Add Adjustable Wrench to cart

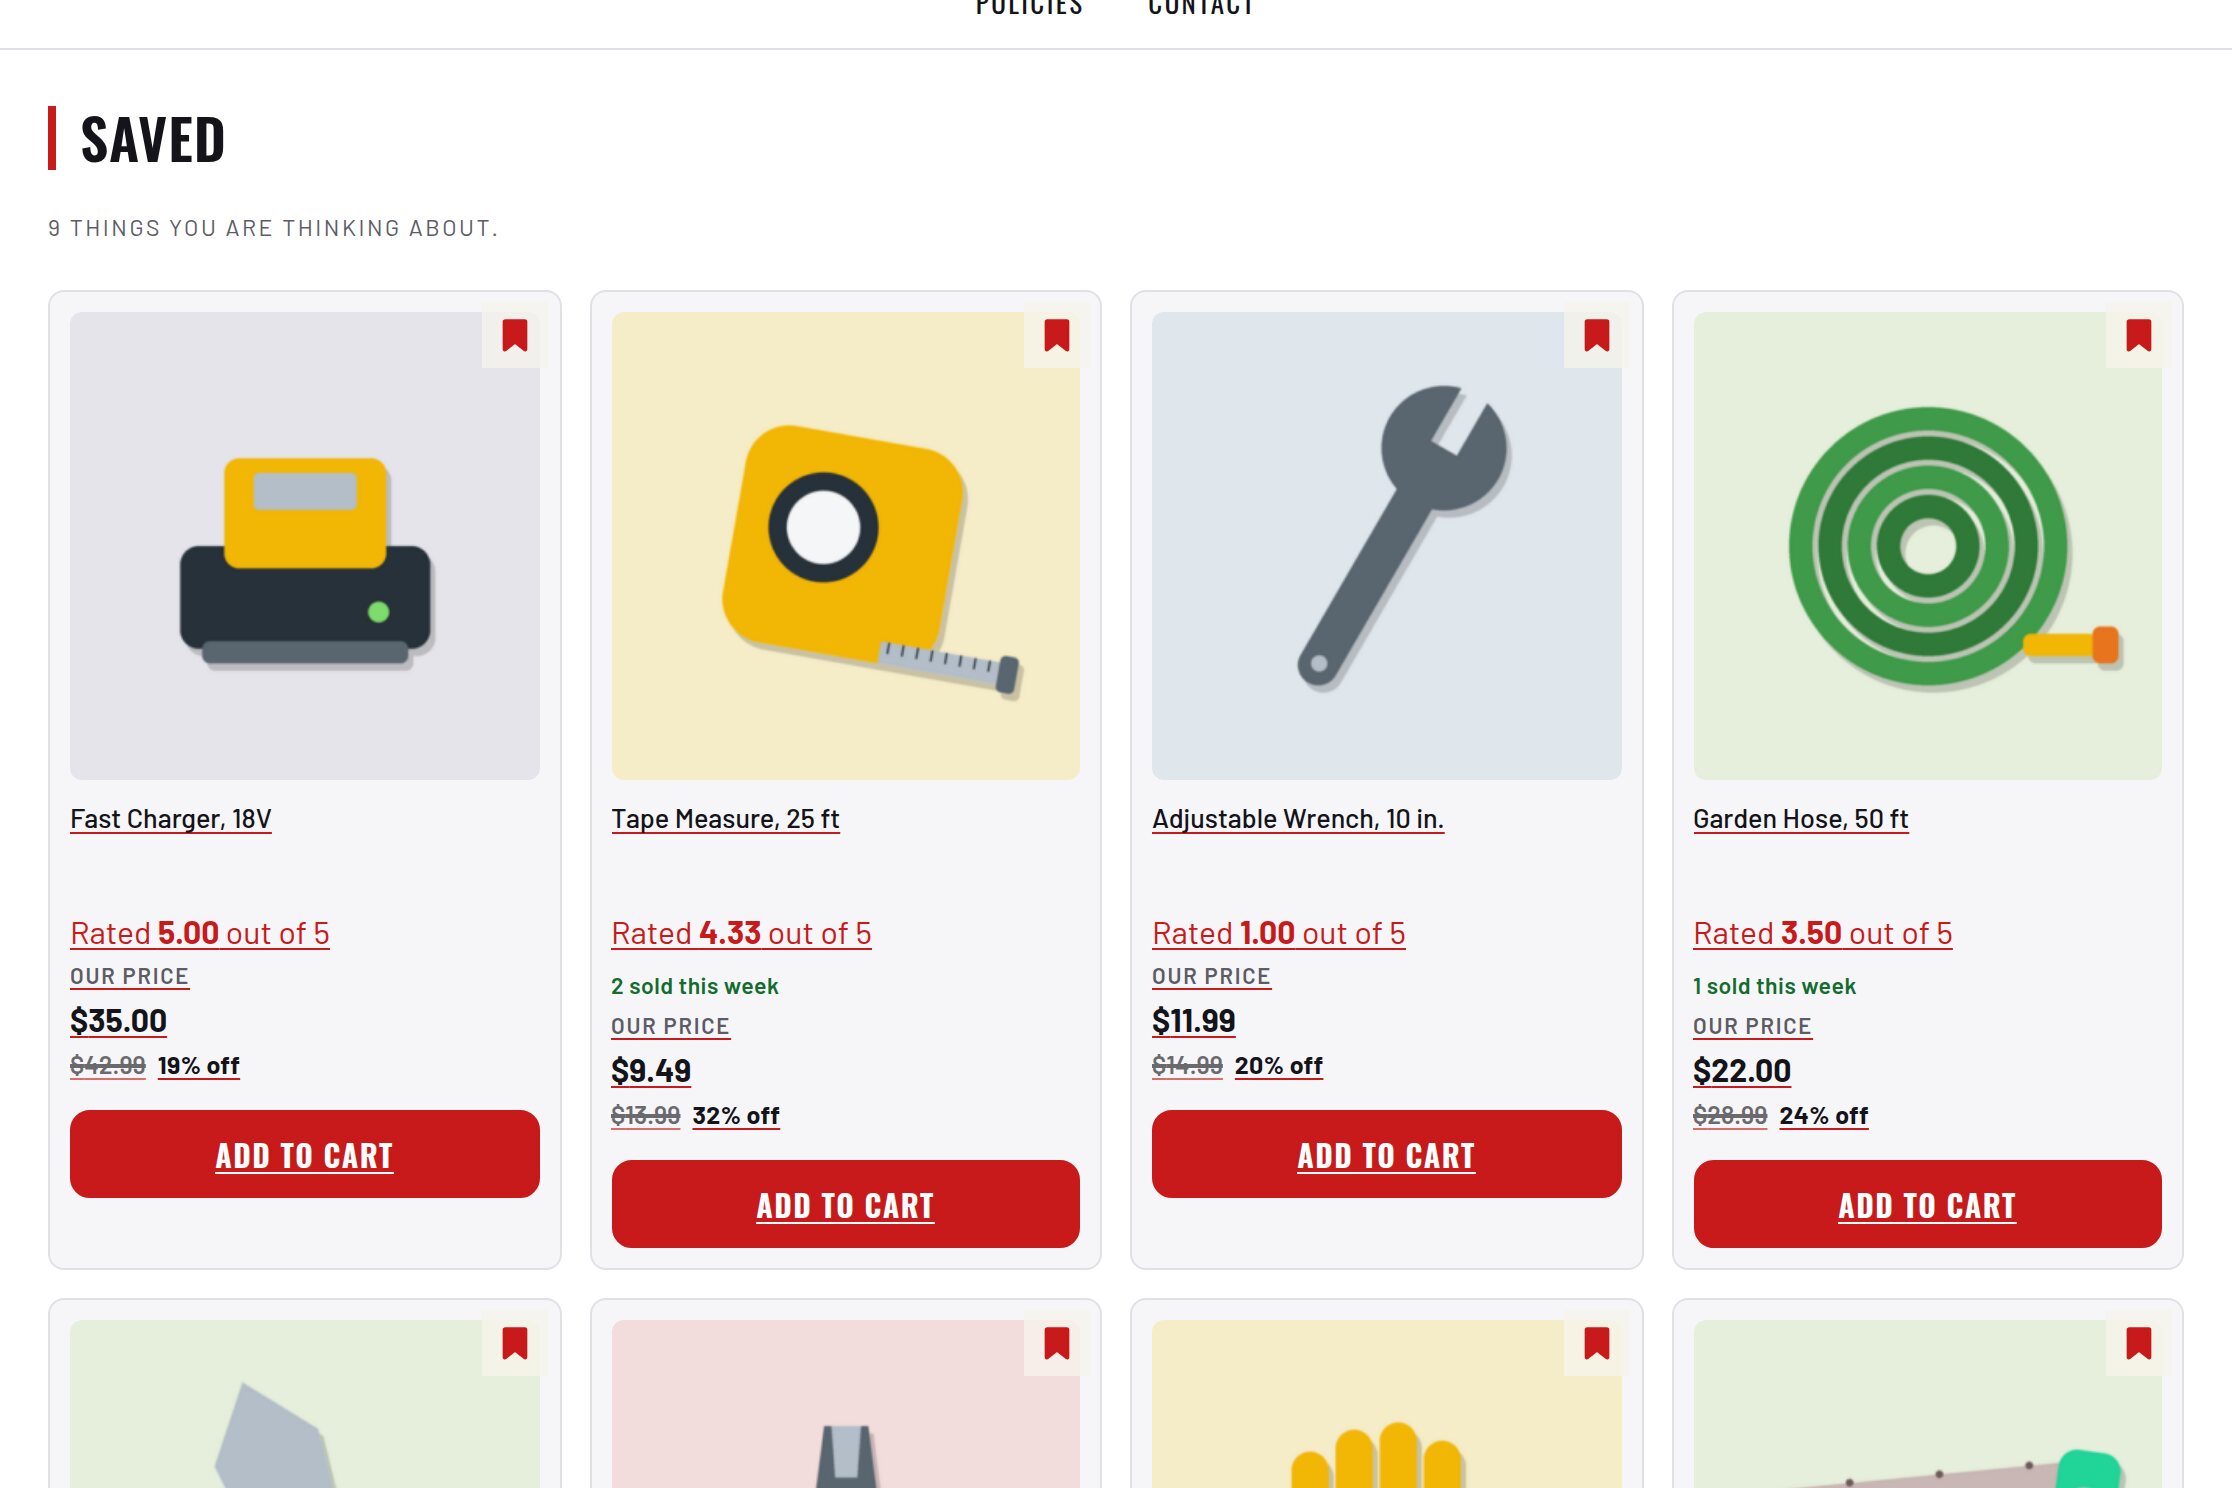pos(1386,1155)
